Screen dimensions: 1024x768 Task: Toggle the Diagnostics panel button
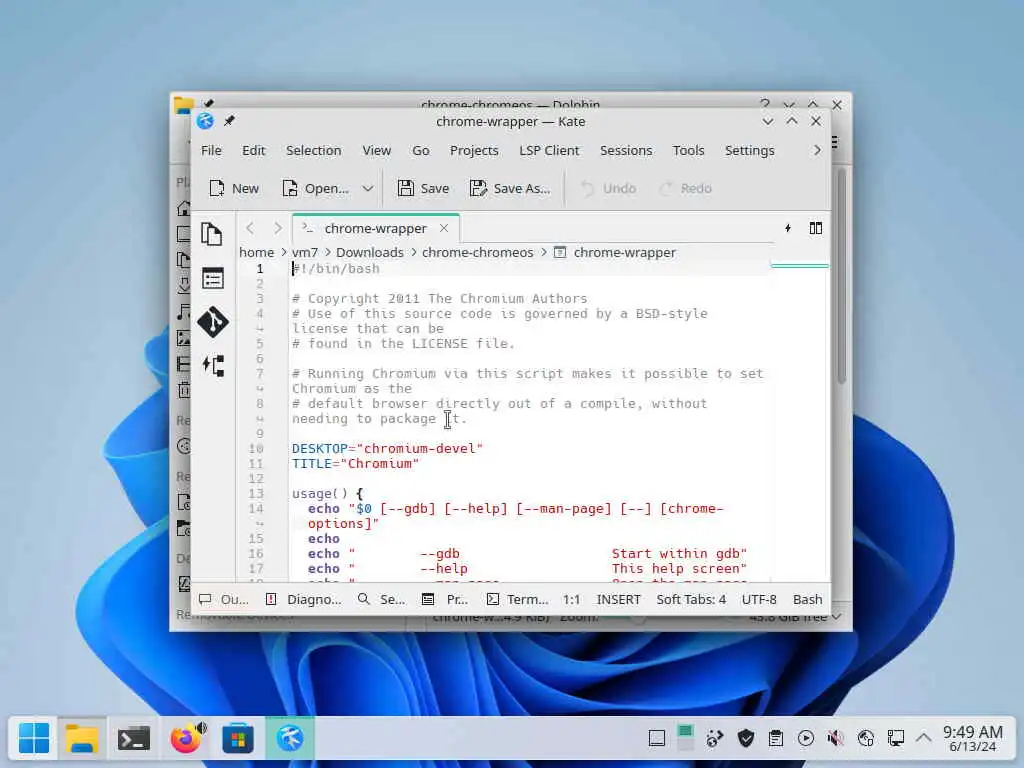pos(304,600)
